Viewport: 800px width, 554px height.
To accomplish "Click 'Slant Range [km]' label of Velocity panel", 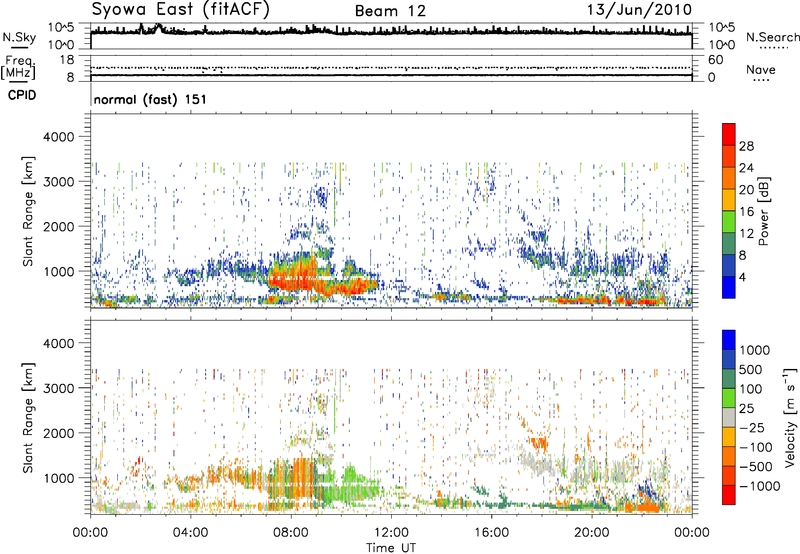I will 28,418.
